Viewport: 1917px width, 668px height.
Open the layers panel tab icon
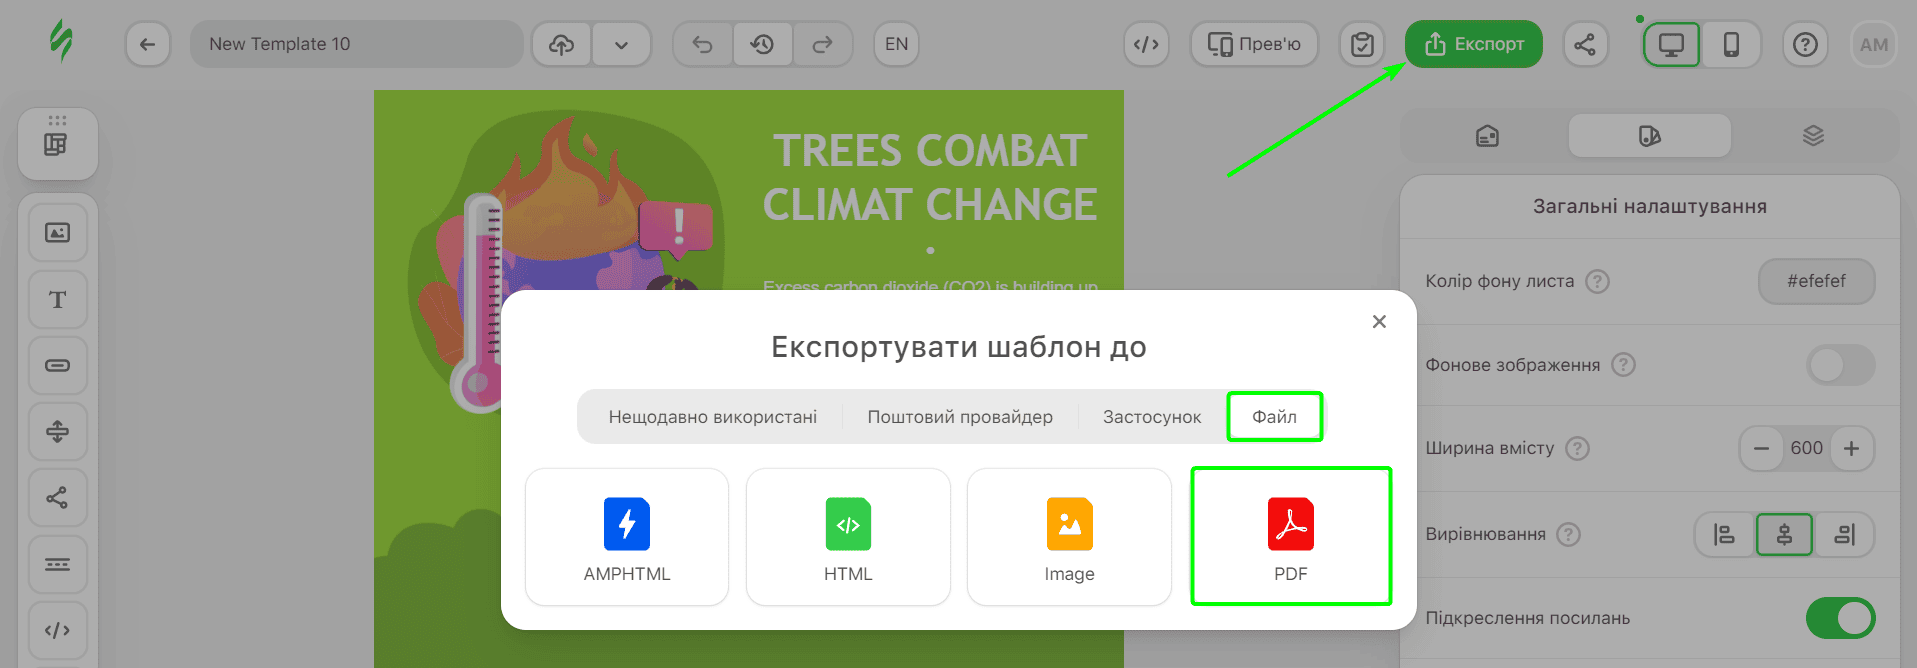[x=1813, y=135]
